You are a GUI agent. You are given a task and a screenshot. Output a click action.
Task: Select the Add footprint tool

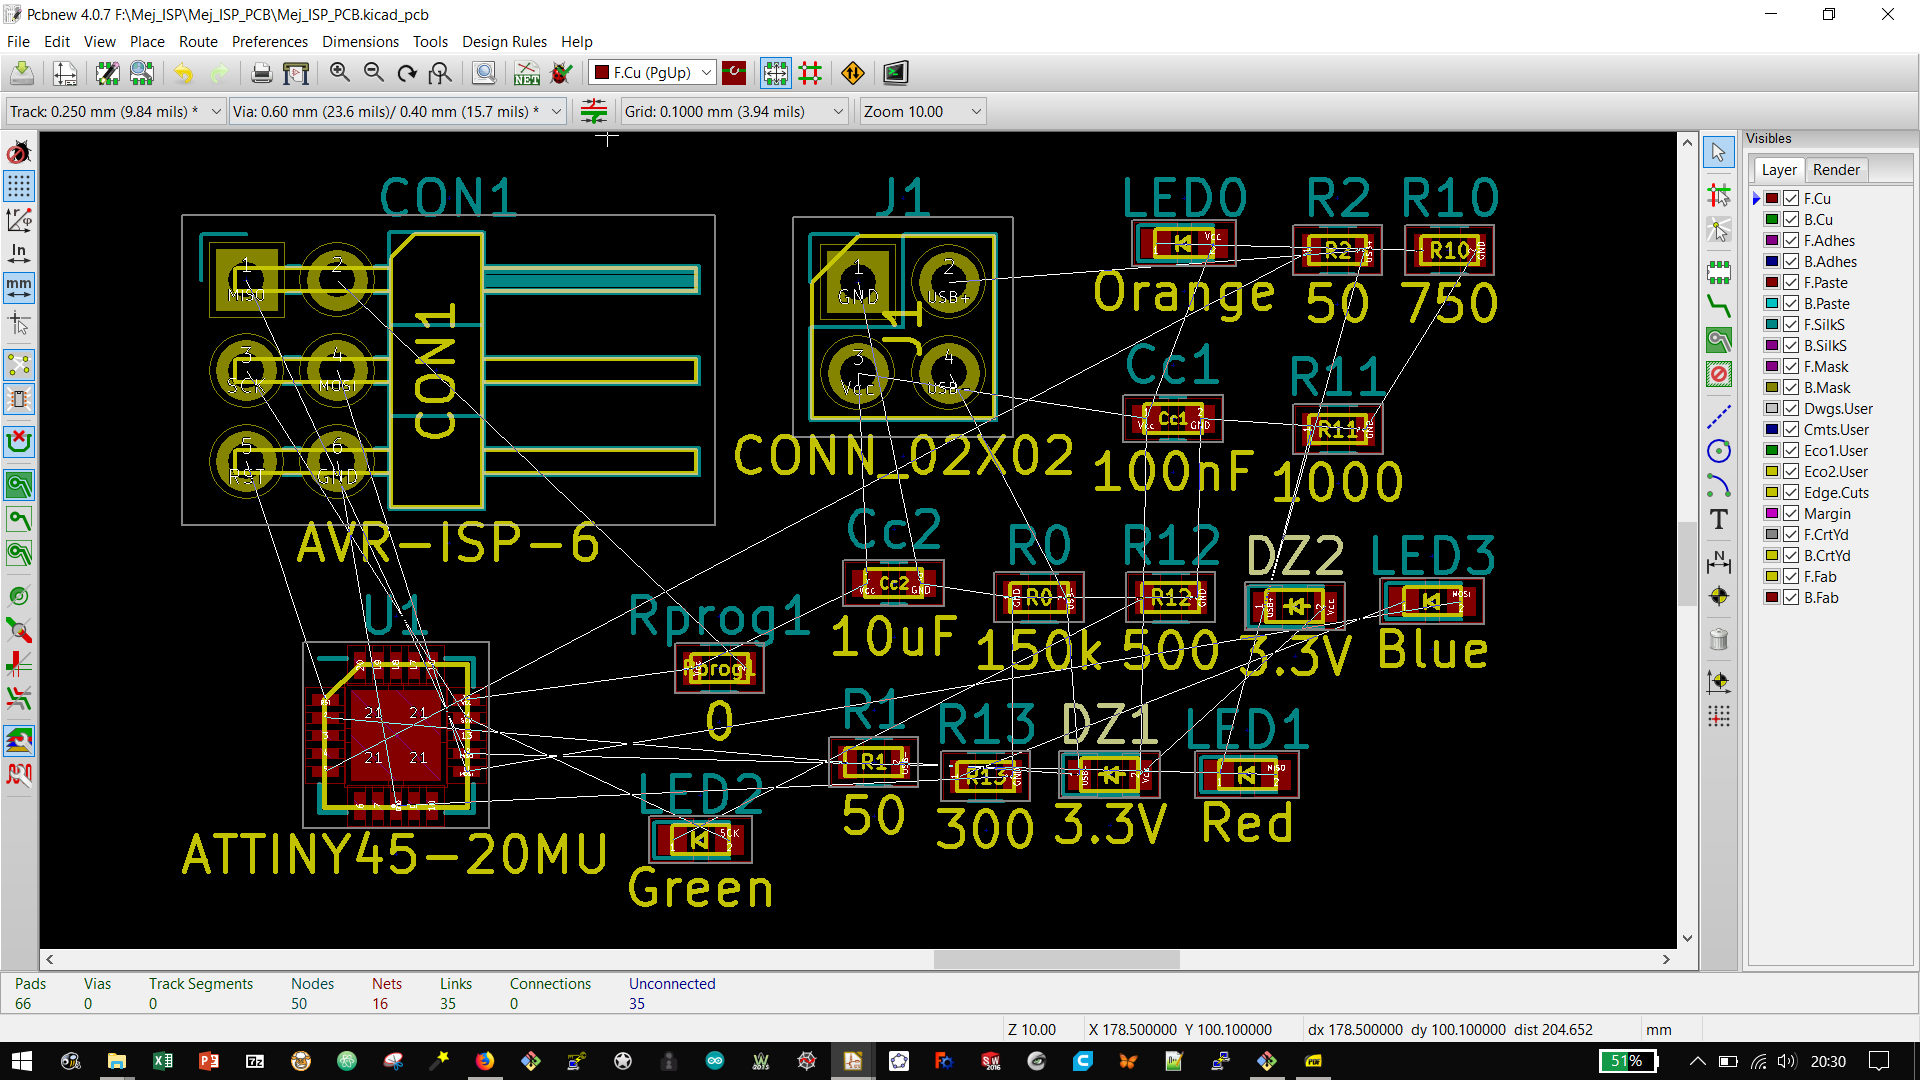pyautogui.click(x=1719, y=272)
